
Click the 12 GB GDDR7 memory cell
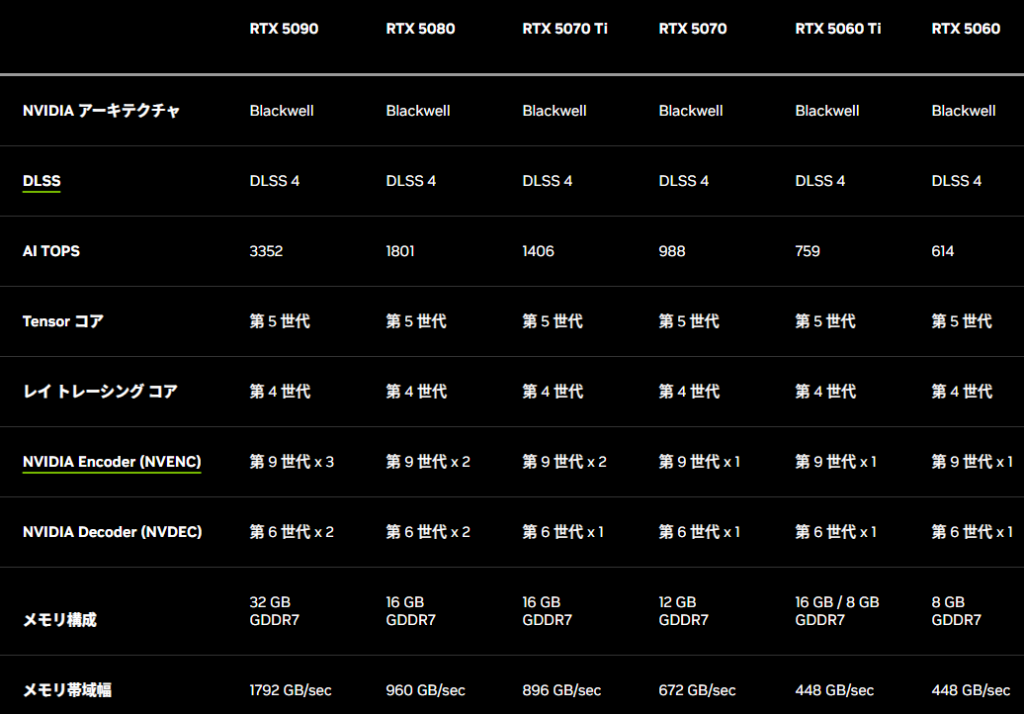[x=684, y=611]
